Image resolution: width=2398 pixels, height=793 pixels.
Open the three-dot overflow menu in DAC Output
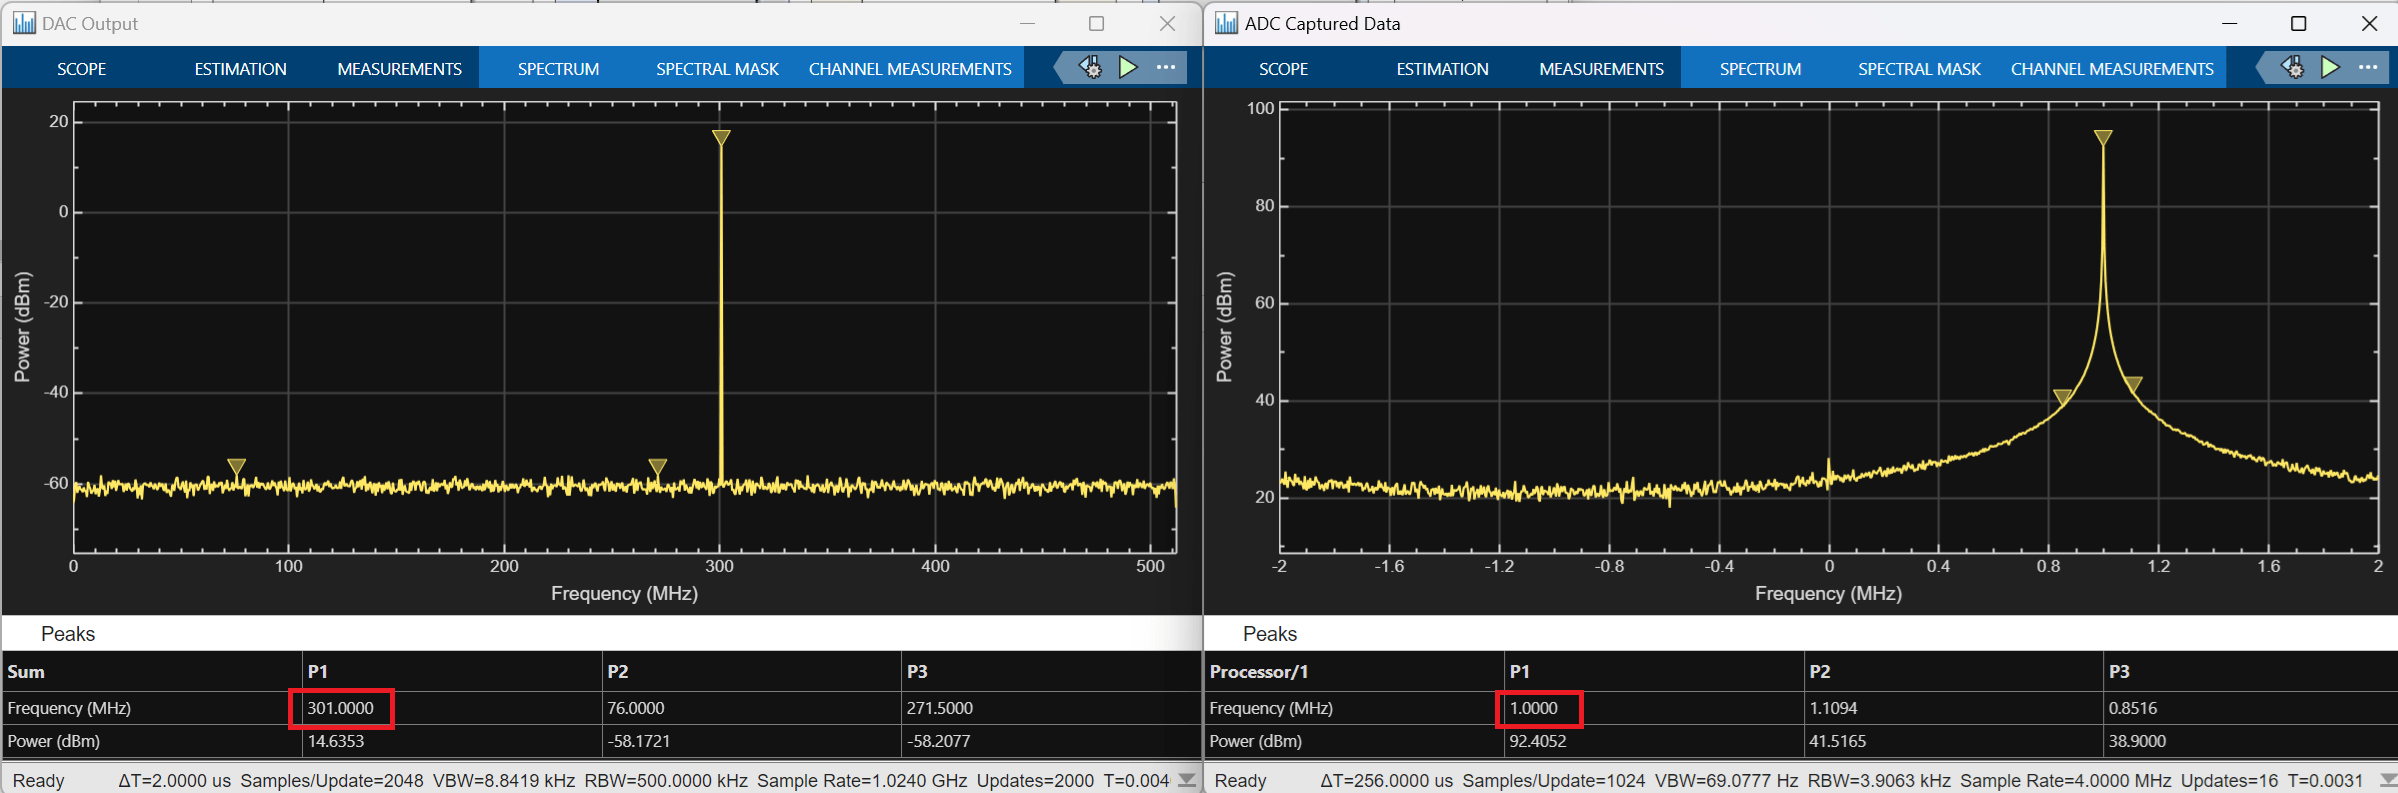1166,67
